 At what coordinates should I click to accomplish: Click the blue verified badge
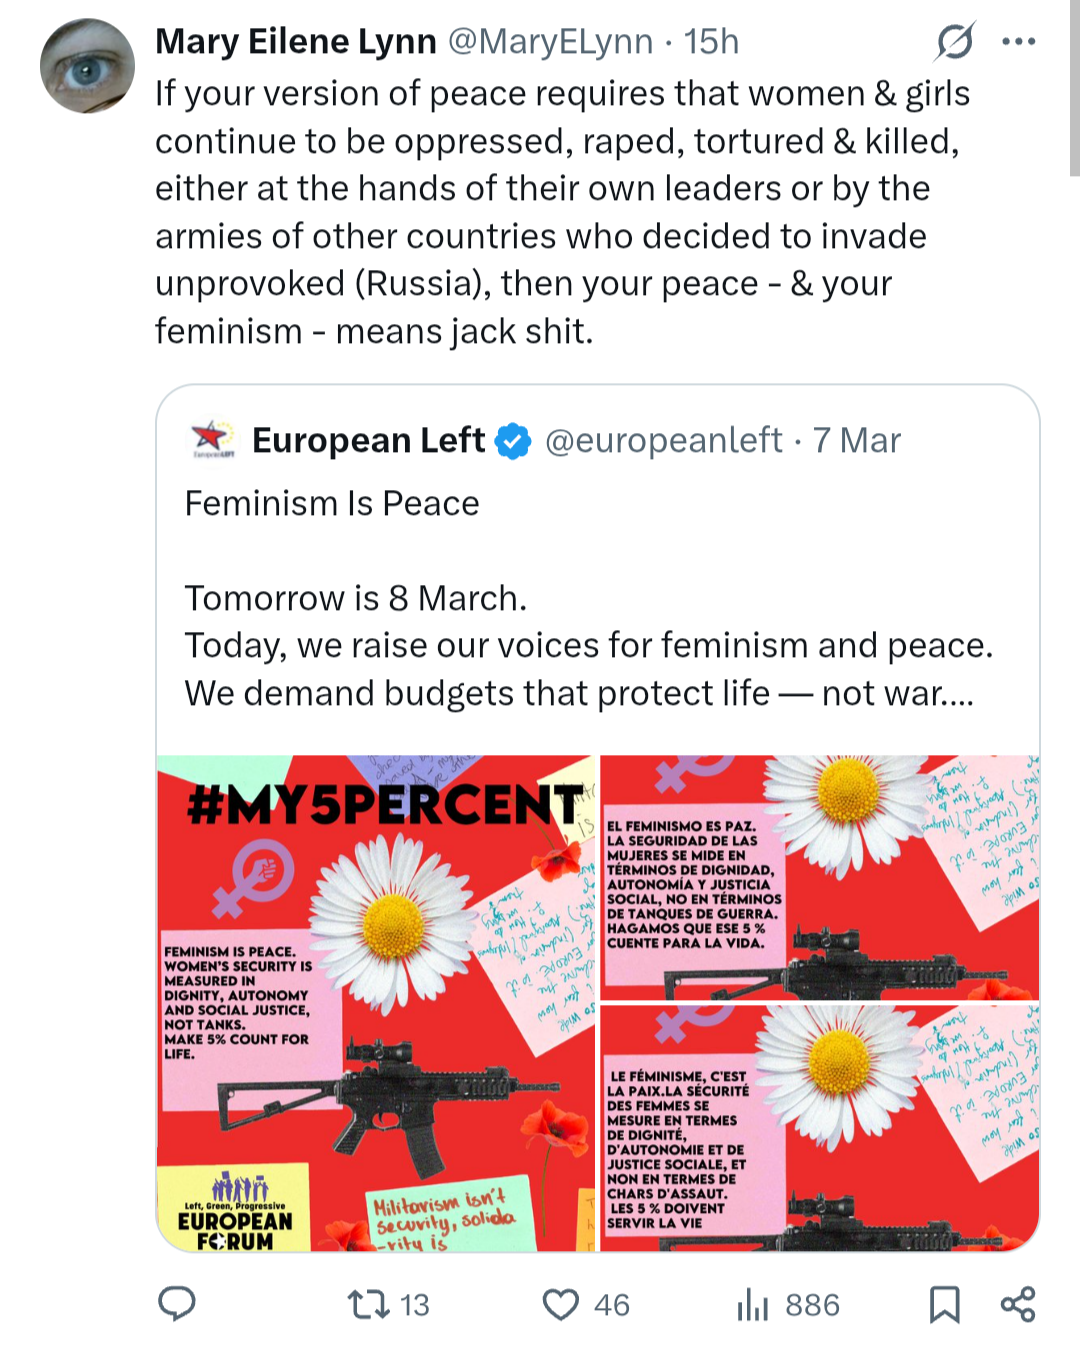514,440
